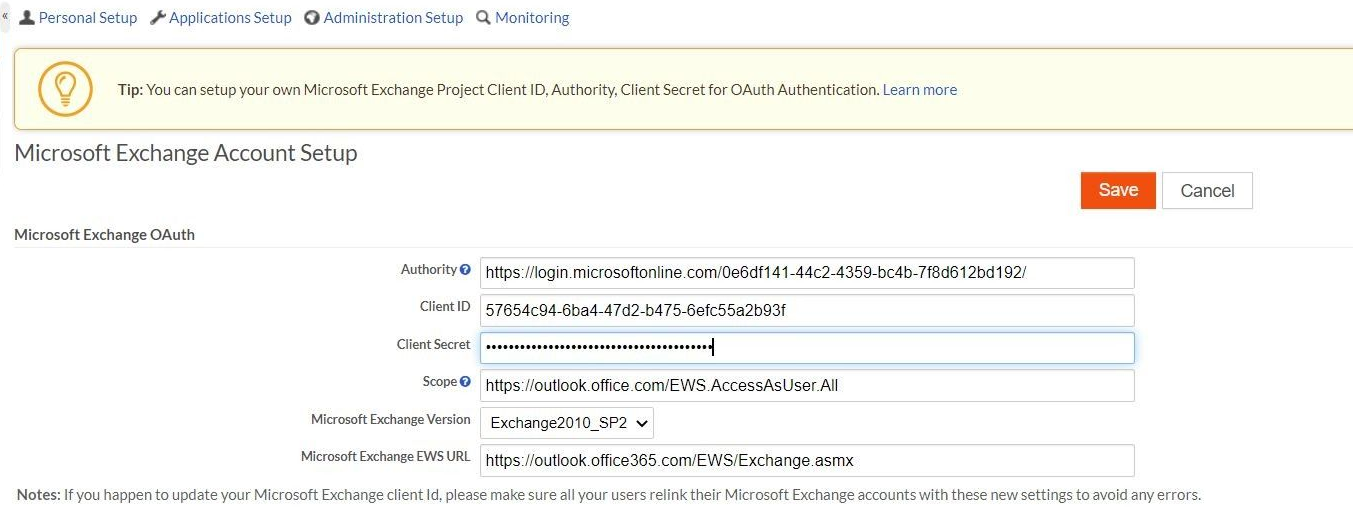
Task: Open the Authority help question-mark icon
Action: click(465, 270)
